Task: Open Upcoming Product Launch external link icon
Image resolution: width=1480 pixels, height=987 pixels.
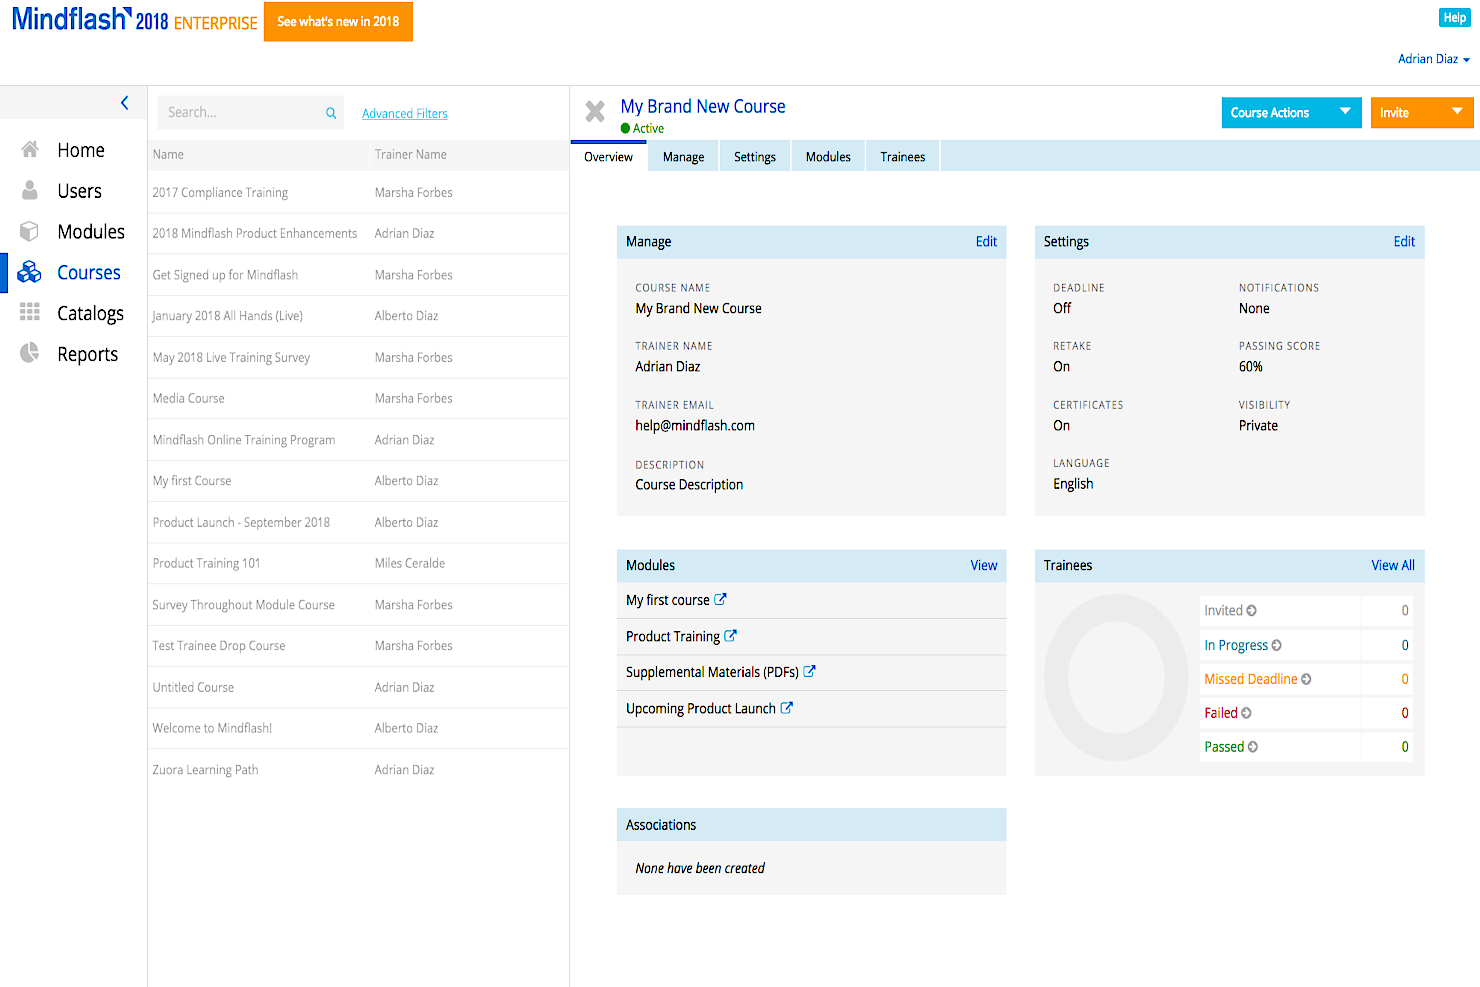Action: pos(786,707)
